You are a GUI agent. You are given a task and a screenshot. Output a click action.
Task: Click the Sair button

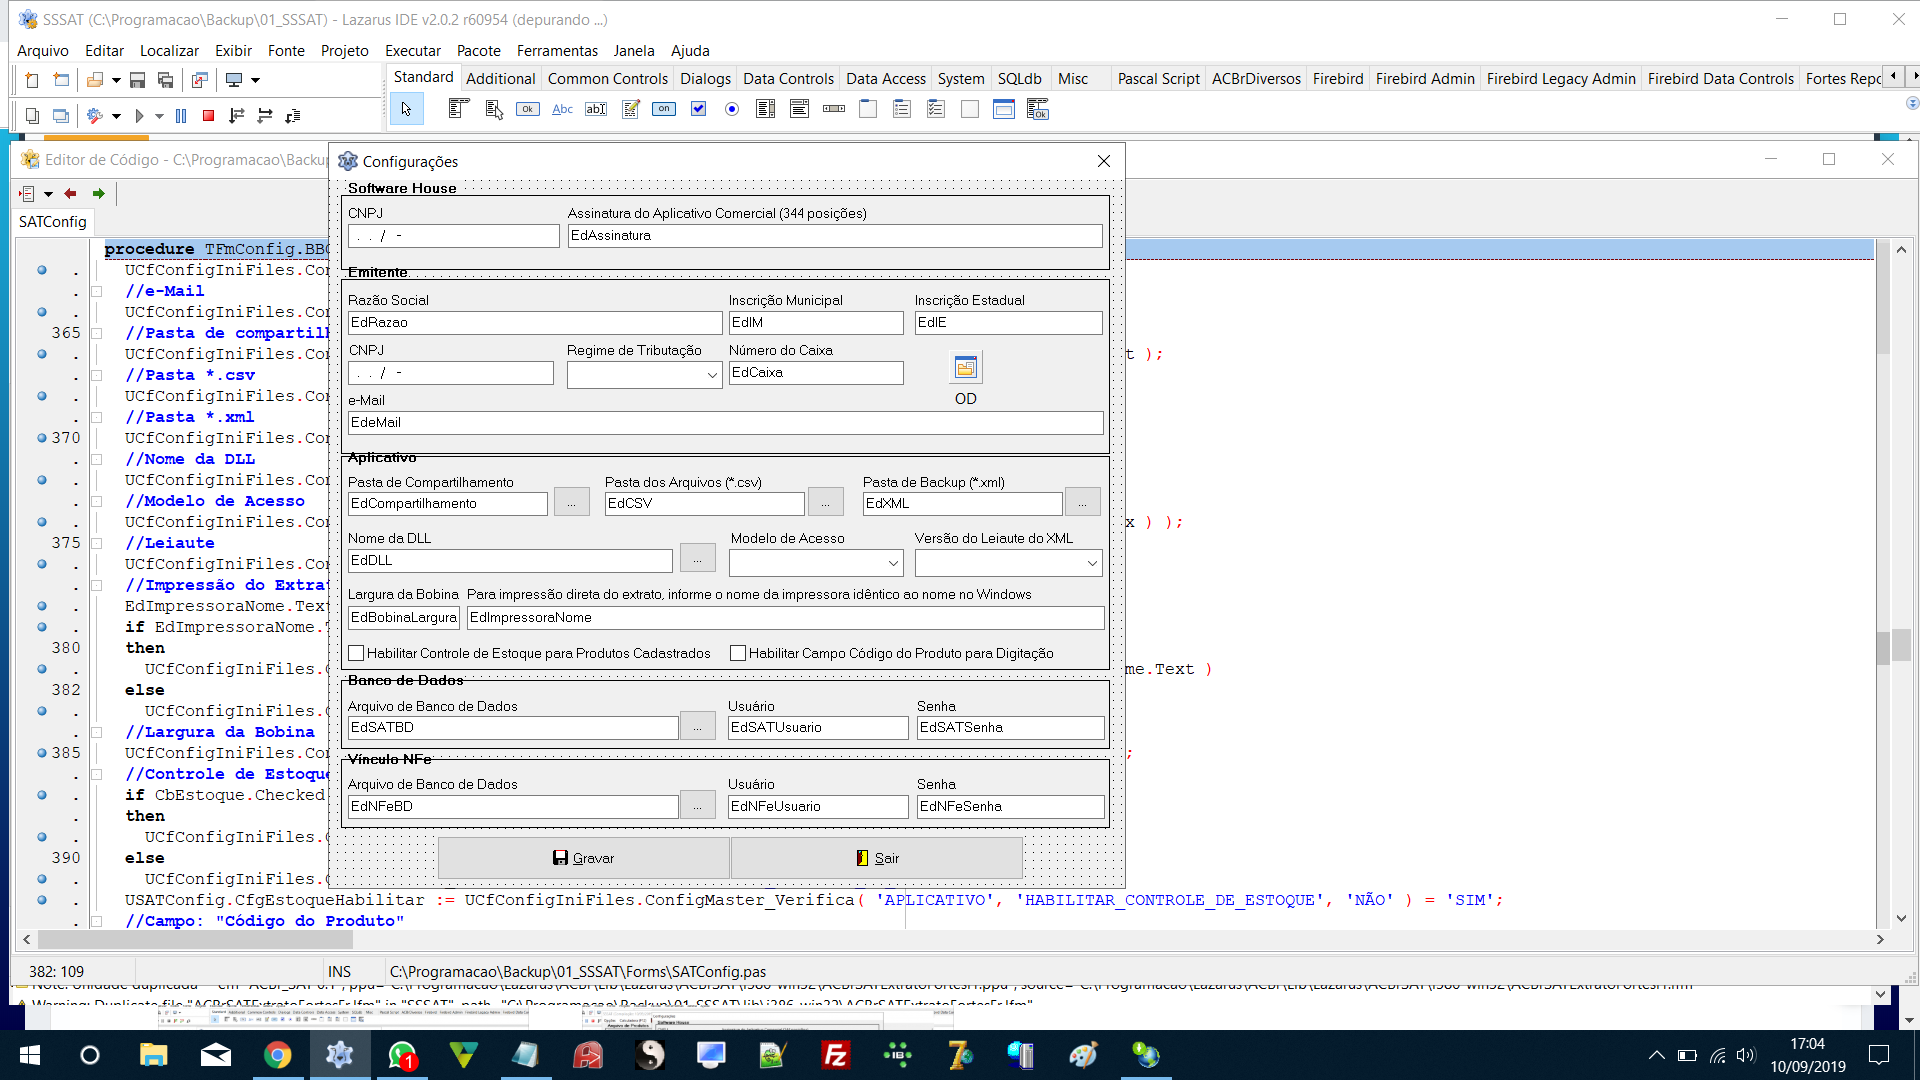(x=877, y=858)
